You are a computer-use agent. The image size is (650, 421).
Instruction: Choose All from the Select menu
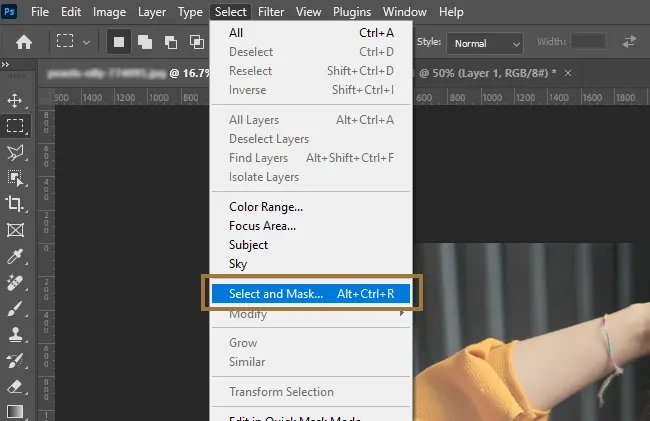pyautogui.click(x=311, y=33)
